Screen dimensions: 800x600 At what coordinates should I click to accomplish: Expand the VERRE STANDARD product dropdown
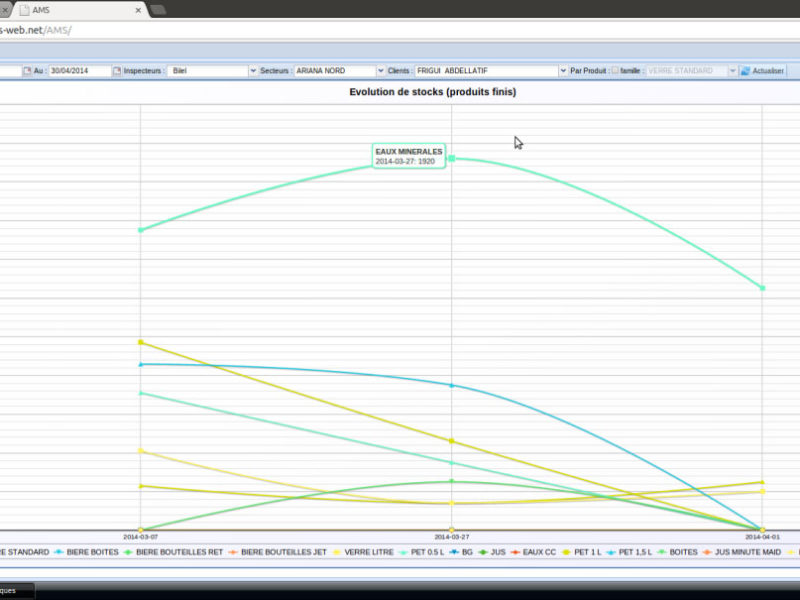click(733, 71)
